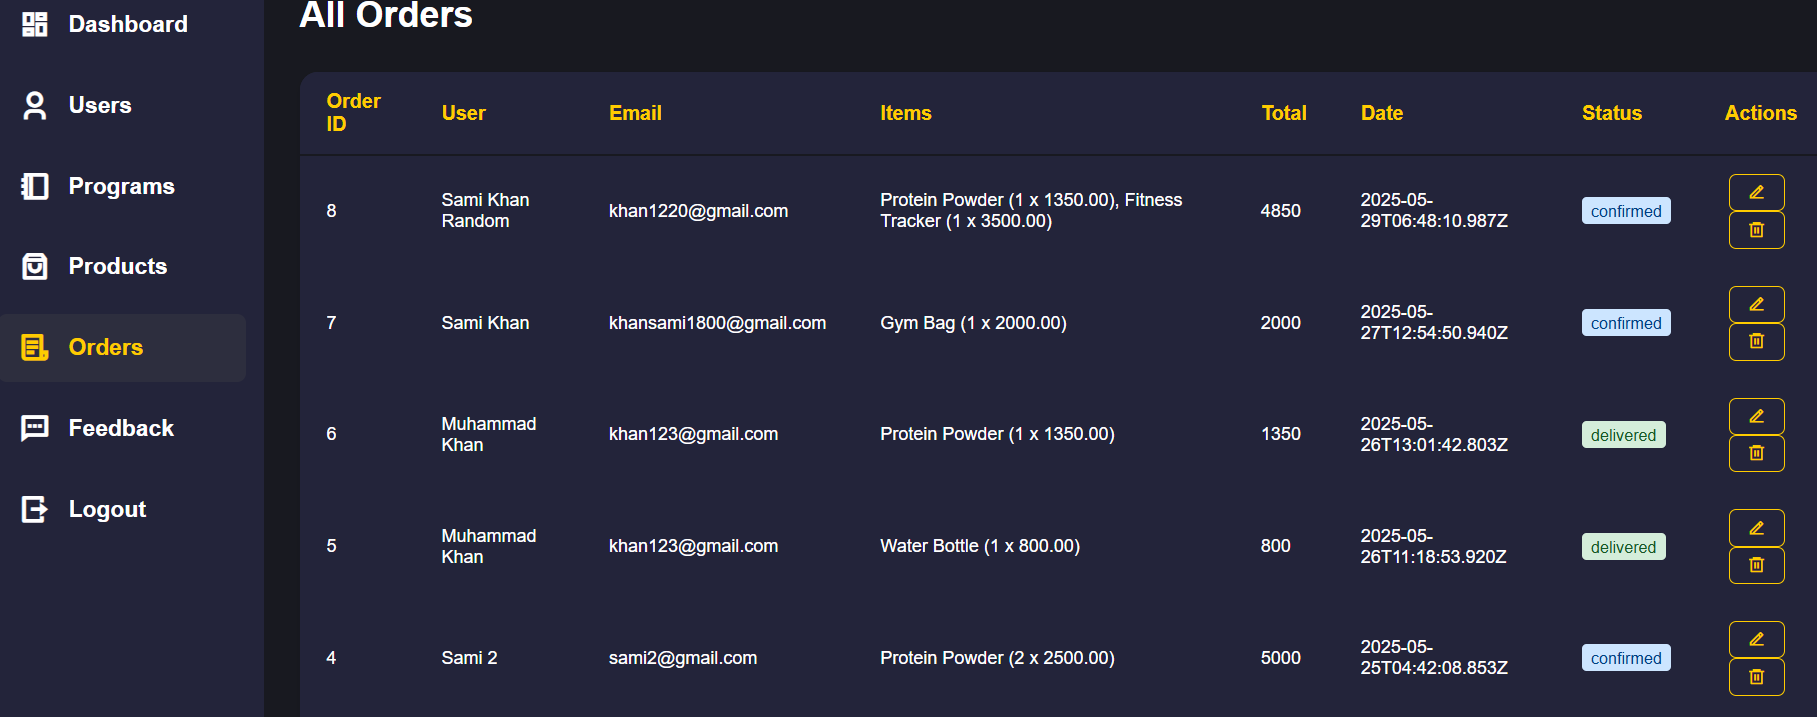
Task: Click the Email column header
Action: (636, 113)
